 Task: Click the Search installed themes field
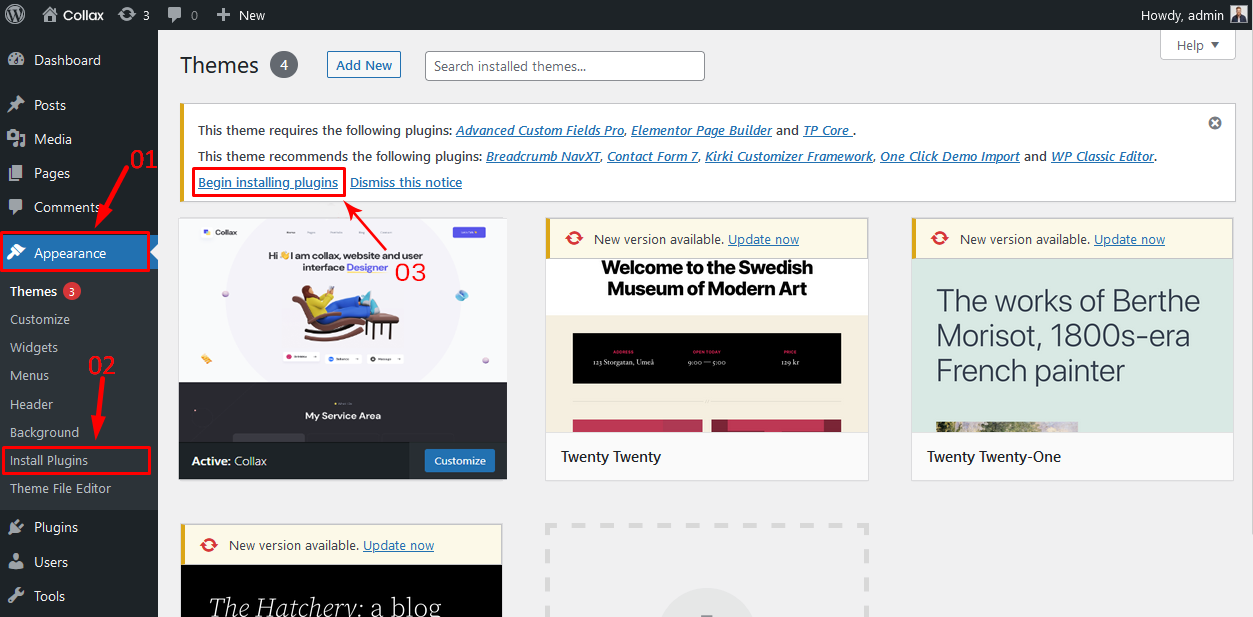[x=565, y=66]
